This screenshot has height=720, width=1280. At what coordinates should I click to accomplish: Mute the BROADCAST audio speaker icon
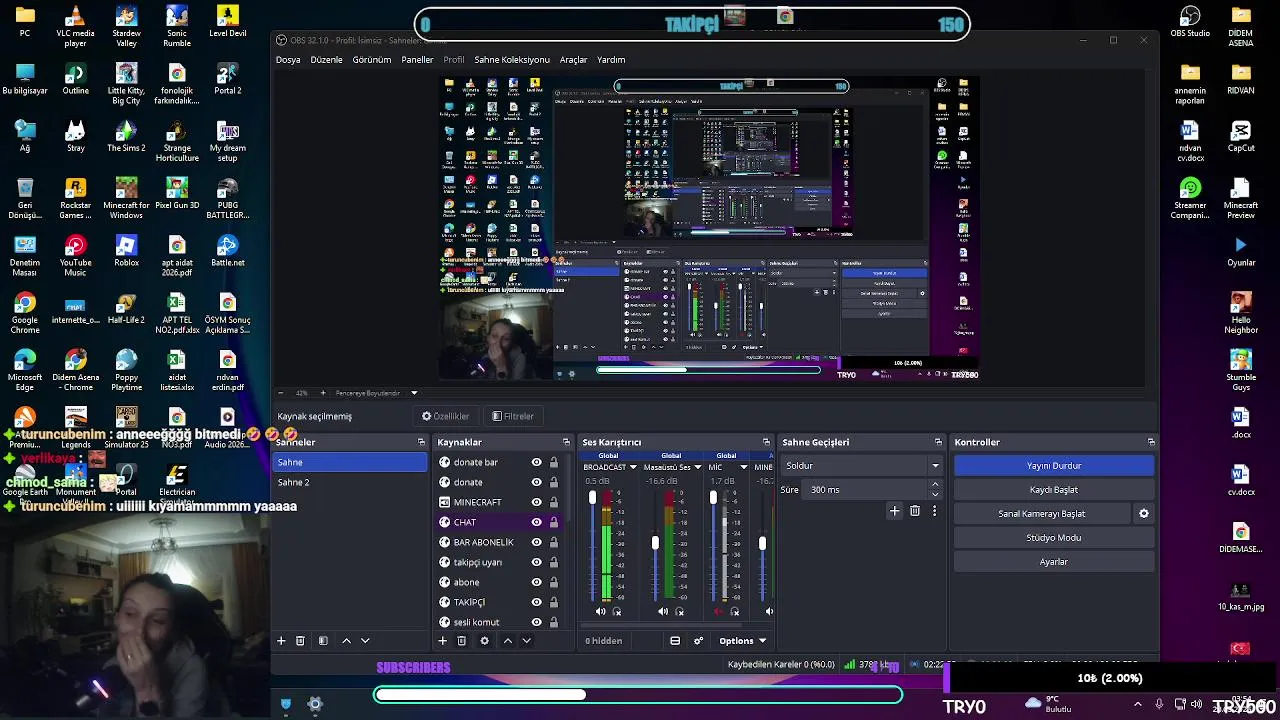point(600,611)
